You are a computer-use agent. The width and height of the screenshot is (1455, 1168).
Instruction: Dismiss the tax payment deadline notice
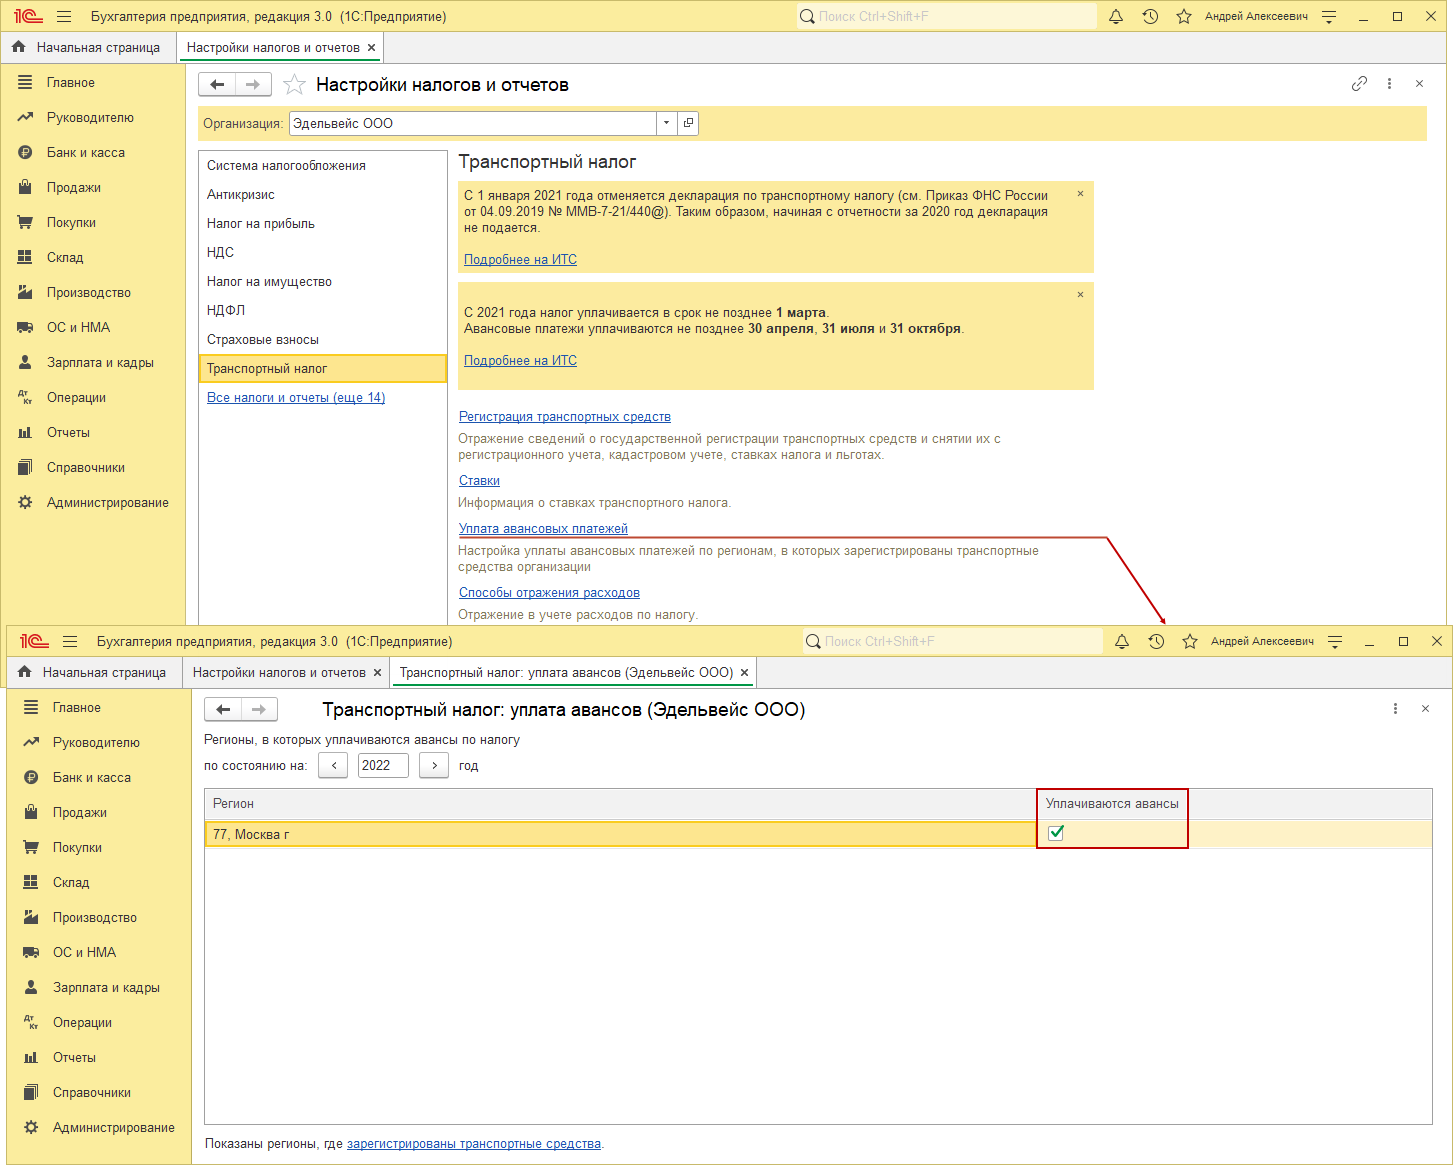click(x=1080, y=295)
